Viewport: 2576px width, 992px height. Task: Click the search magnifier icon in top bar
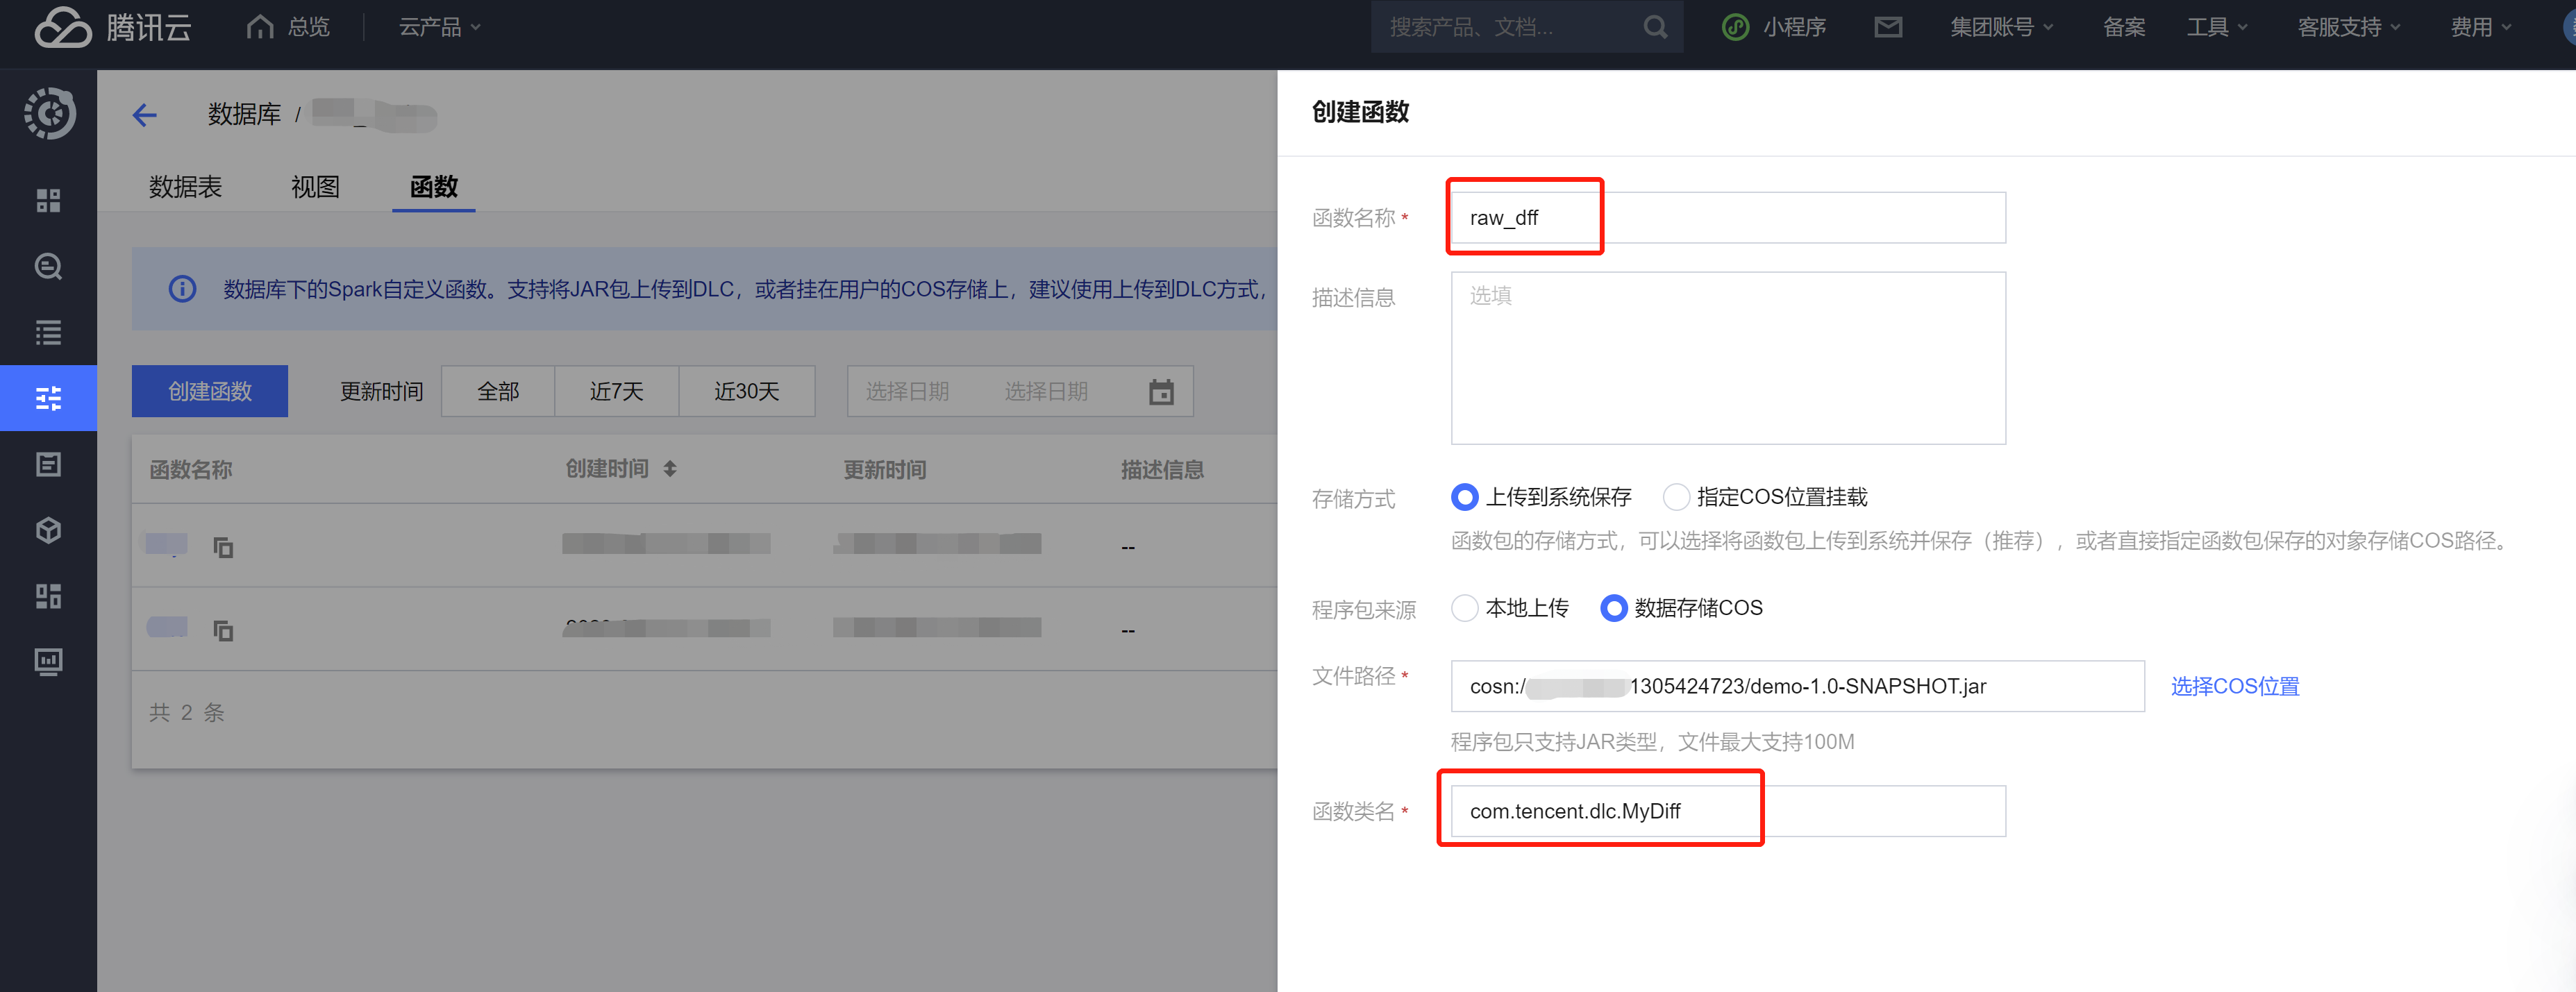click(x=1655, y=27)
